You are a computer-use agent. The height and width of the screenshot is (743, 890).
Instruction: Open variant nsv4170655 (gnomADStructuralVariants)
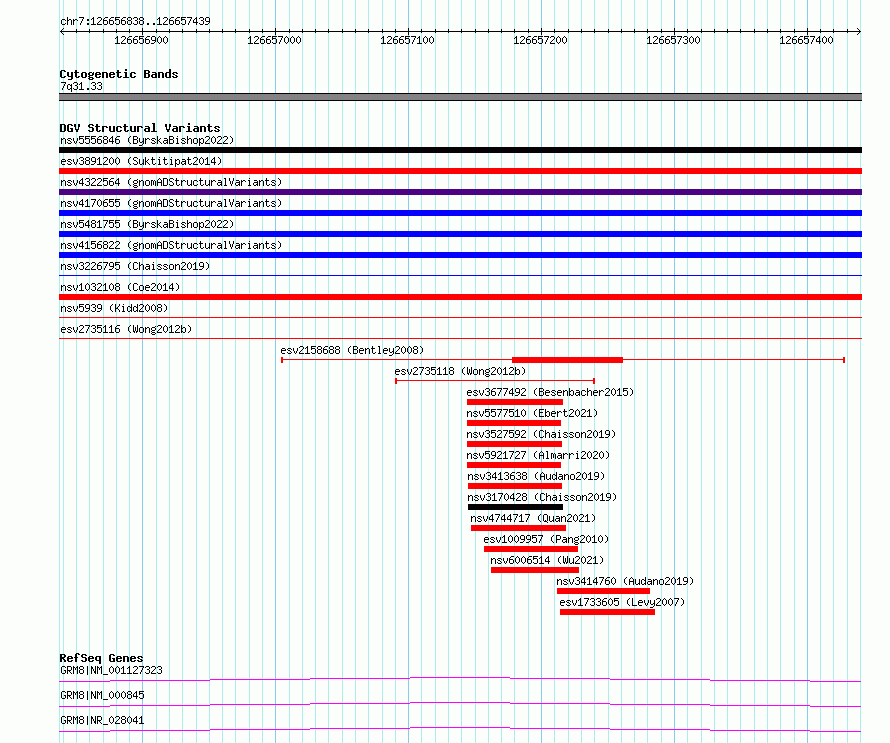[171, 203]
